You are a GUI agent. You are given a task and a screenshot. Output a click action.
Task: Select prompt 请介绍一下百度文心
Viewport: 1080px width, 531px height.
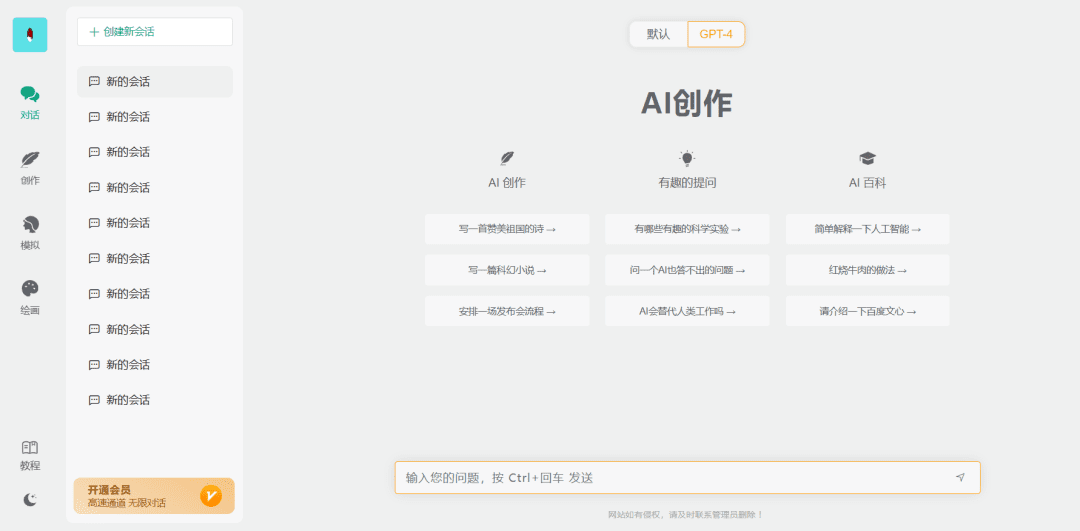click(x=868, y=311)
